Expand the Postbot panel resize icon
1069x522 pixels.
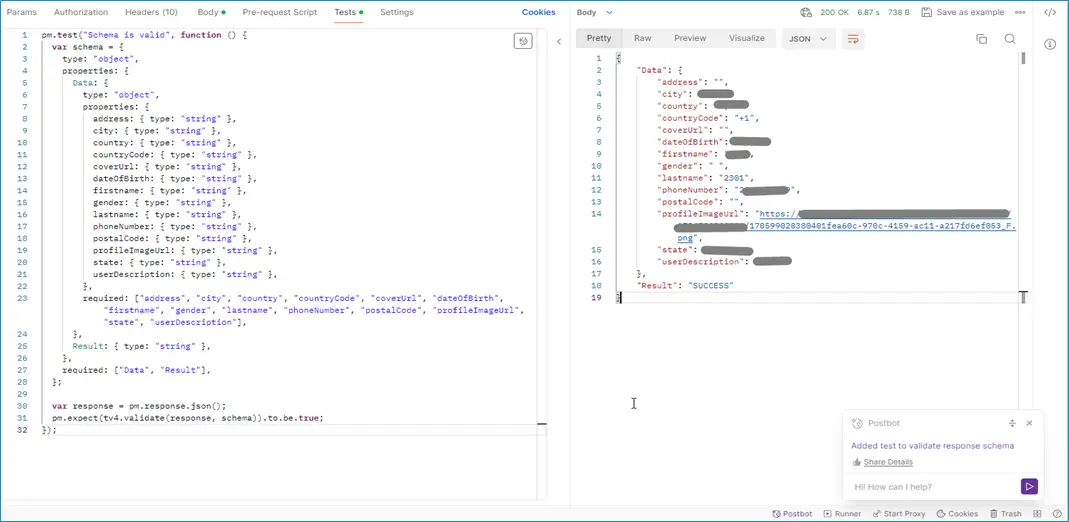tap(1012, 423)
